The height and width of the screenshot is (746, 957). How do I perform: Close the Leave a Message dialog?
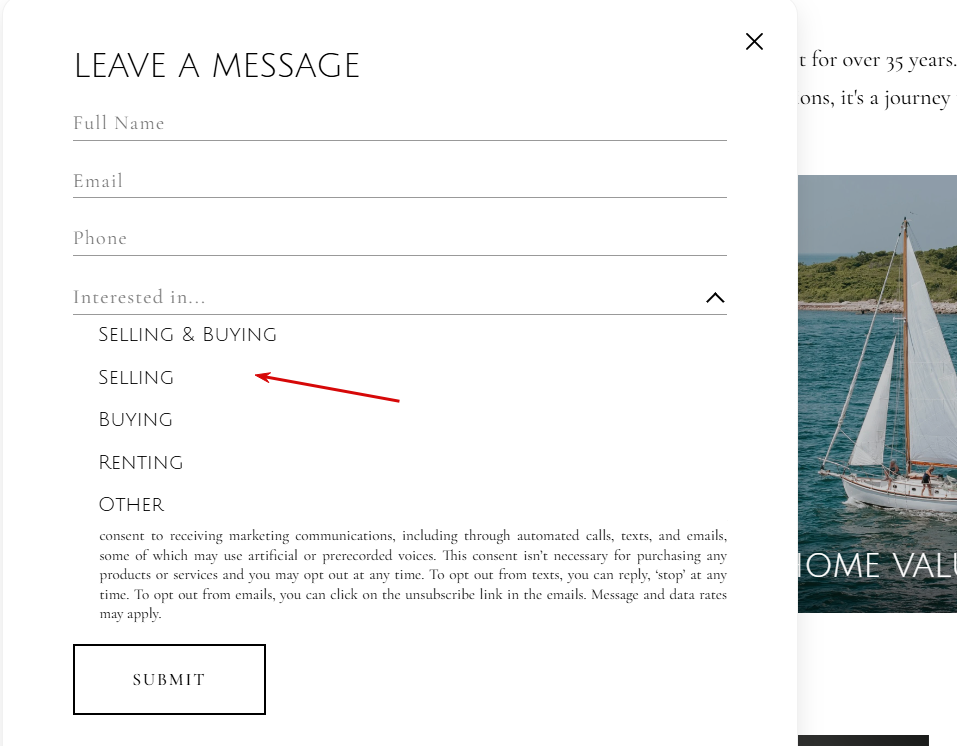pyautogui.click(x=754, y=42)
